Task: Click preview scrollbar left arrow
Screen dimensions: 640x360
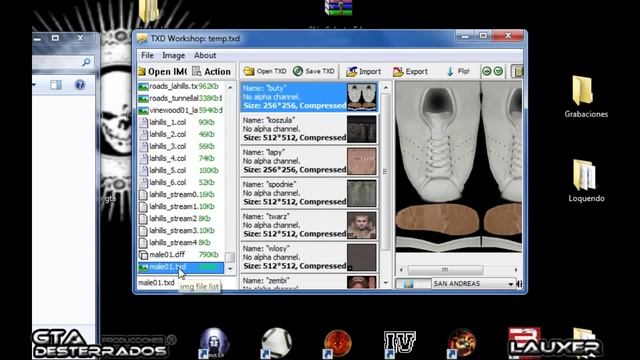Action: tap(401, 270)
